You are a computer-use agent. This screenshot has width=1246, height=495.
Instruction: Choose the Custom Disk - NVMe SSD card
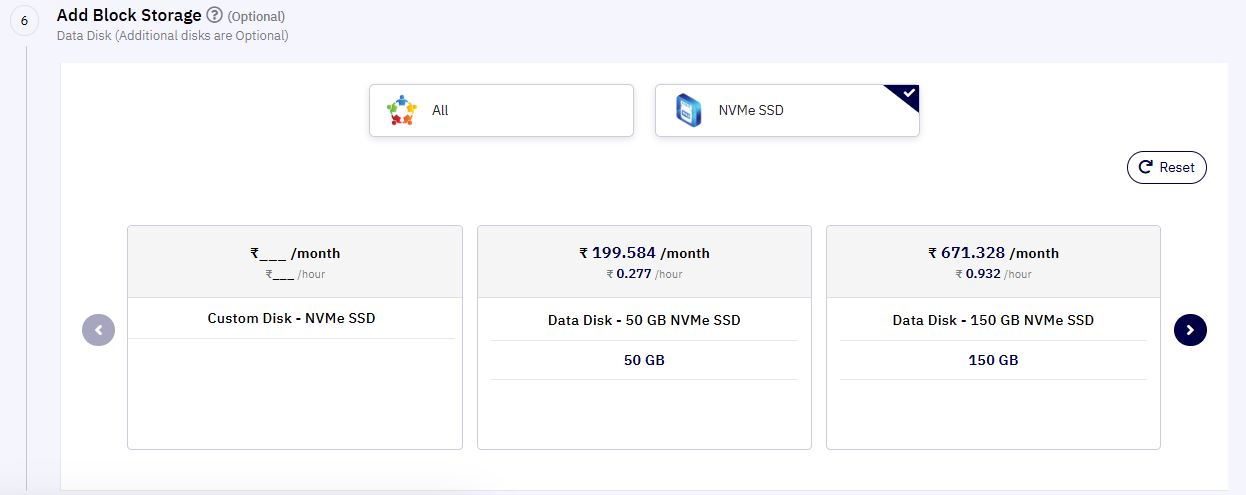(x=295, y=337)
